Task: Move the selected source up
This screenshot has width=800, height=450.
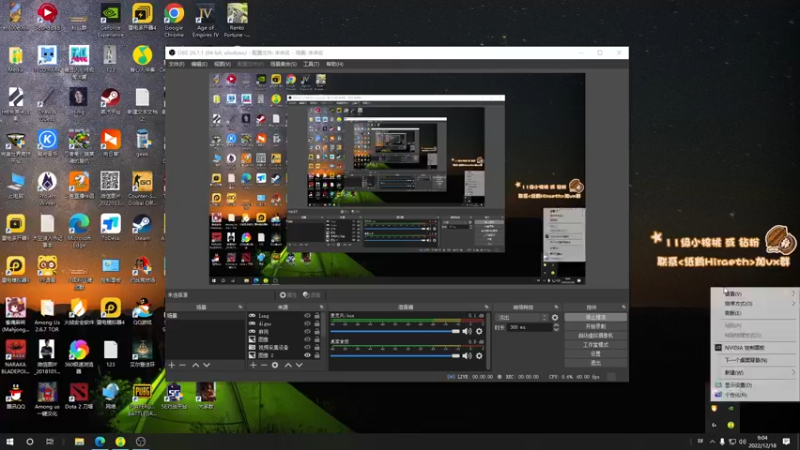Action: tap(288, 365)
